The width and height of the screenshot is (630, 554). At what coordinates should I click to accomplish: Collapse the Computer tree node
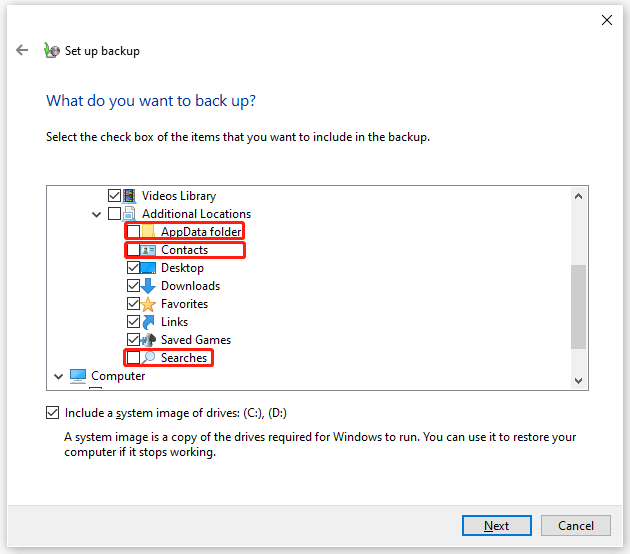pyautogui.click(x=56, y=377)
